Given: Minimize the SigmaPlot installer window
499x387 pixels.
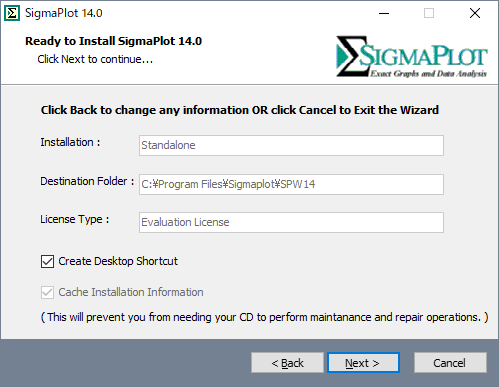Looking at the screenshot, I should point(384,13).
